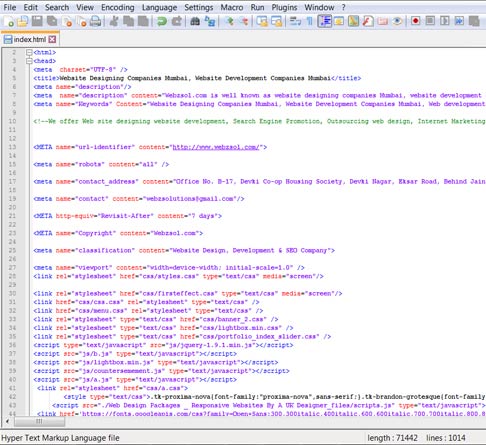
Task: Collapse the <head> fold on line 3
Action: (29, 61)
